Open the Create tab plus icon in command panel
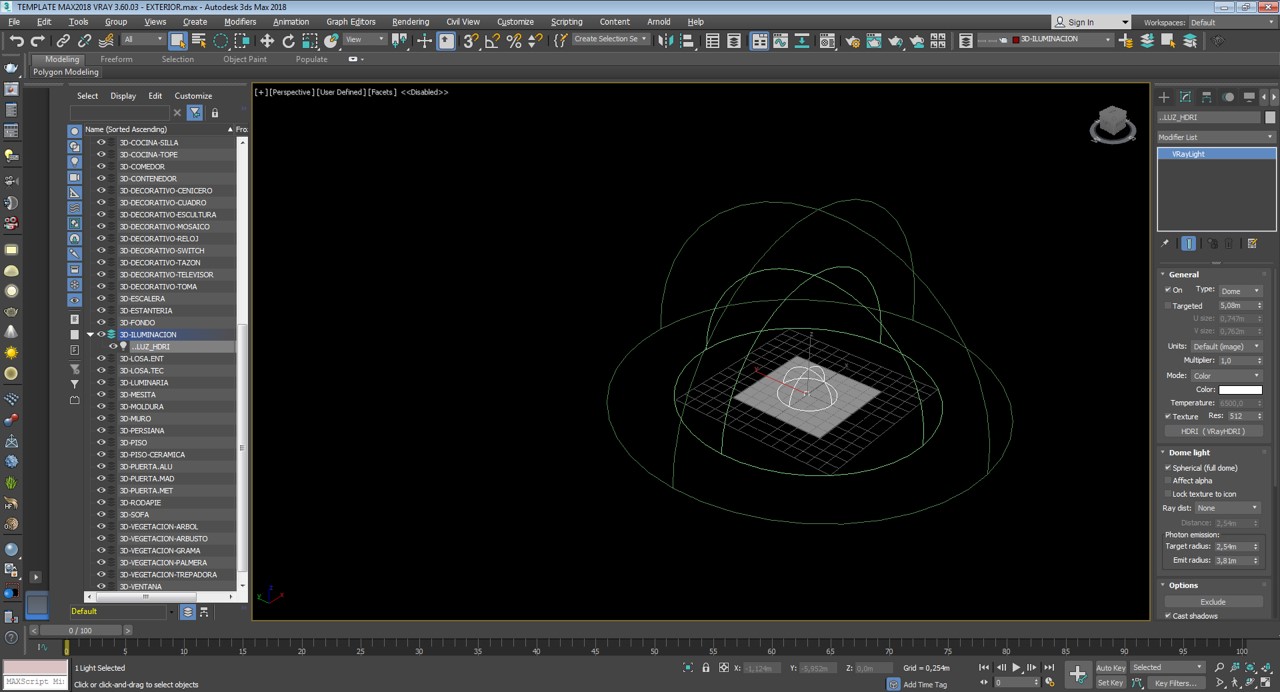 pos(1164,97)
